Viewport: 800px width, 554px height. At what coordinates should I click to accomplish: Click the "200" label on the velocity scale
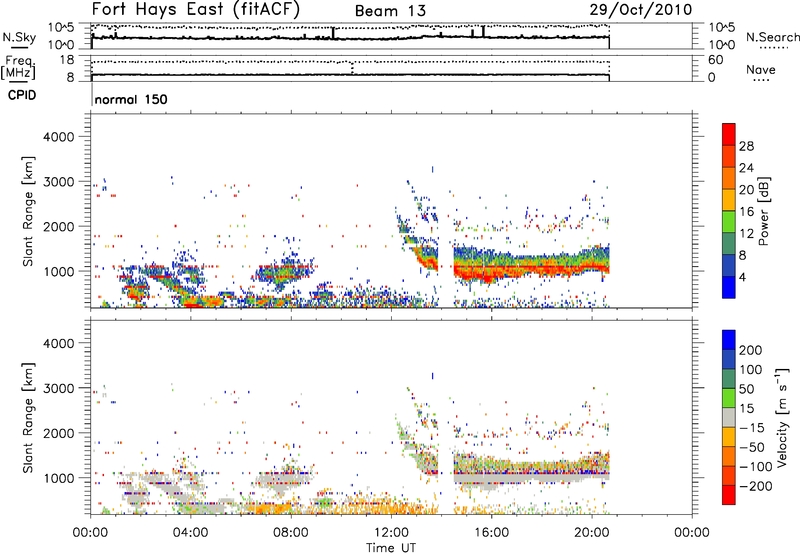[751, 350]
